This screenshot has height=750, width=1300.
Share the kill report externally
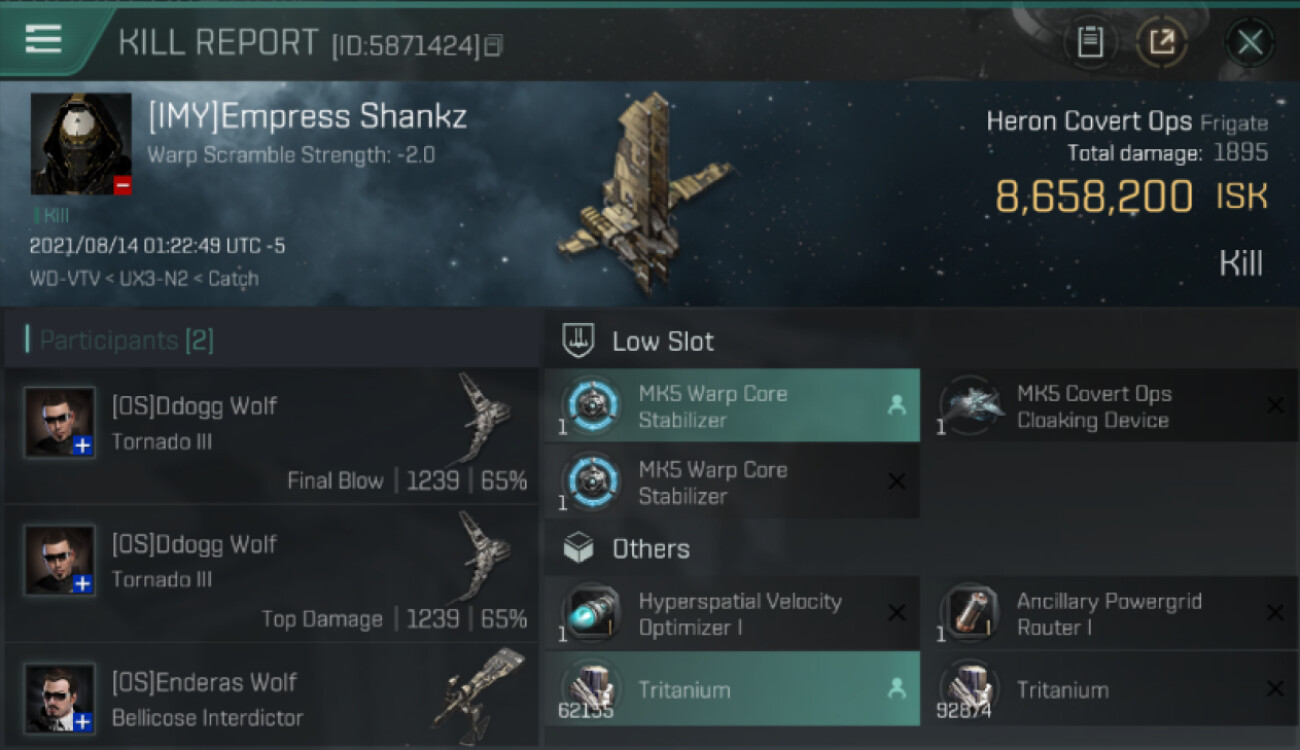[x=1162, y=42]
